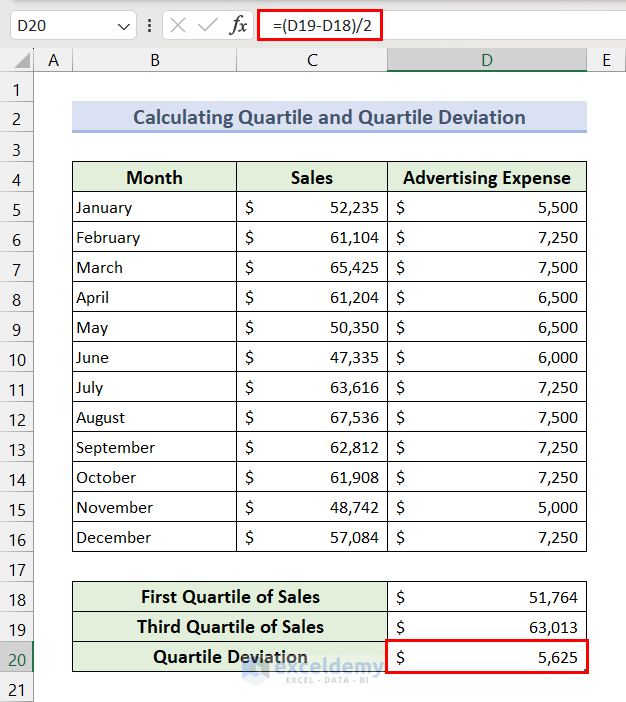Image resolution: width=626 pixels, height=702 pixels.
Task: Select column B header
Action: coord(155,61)
